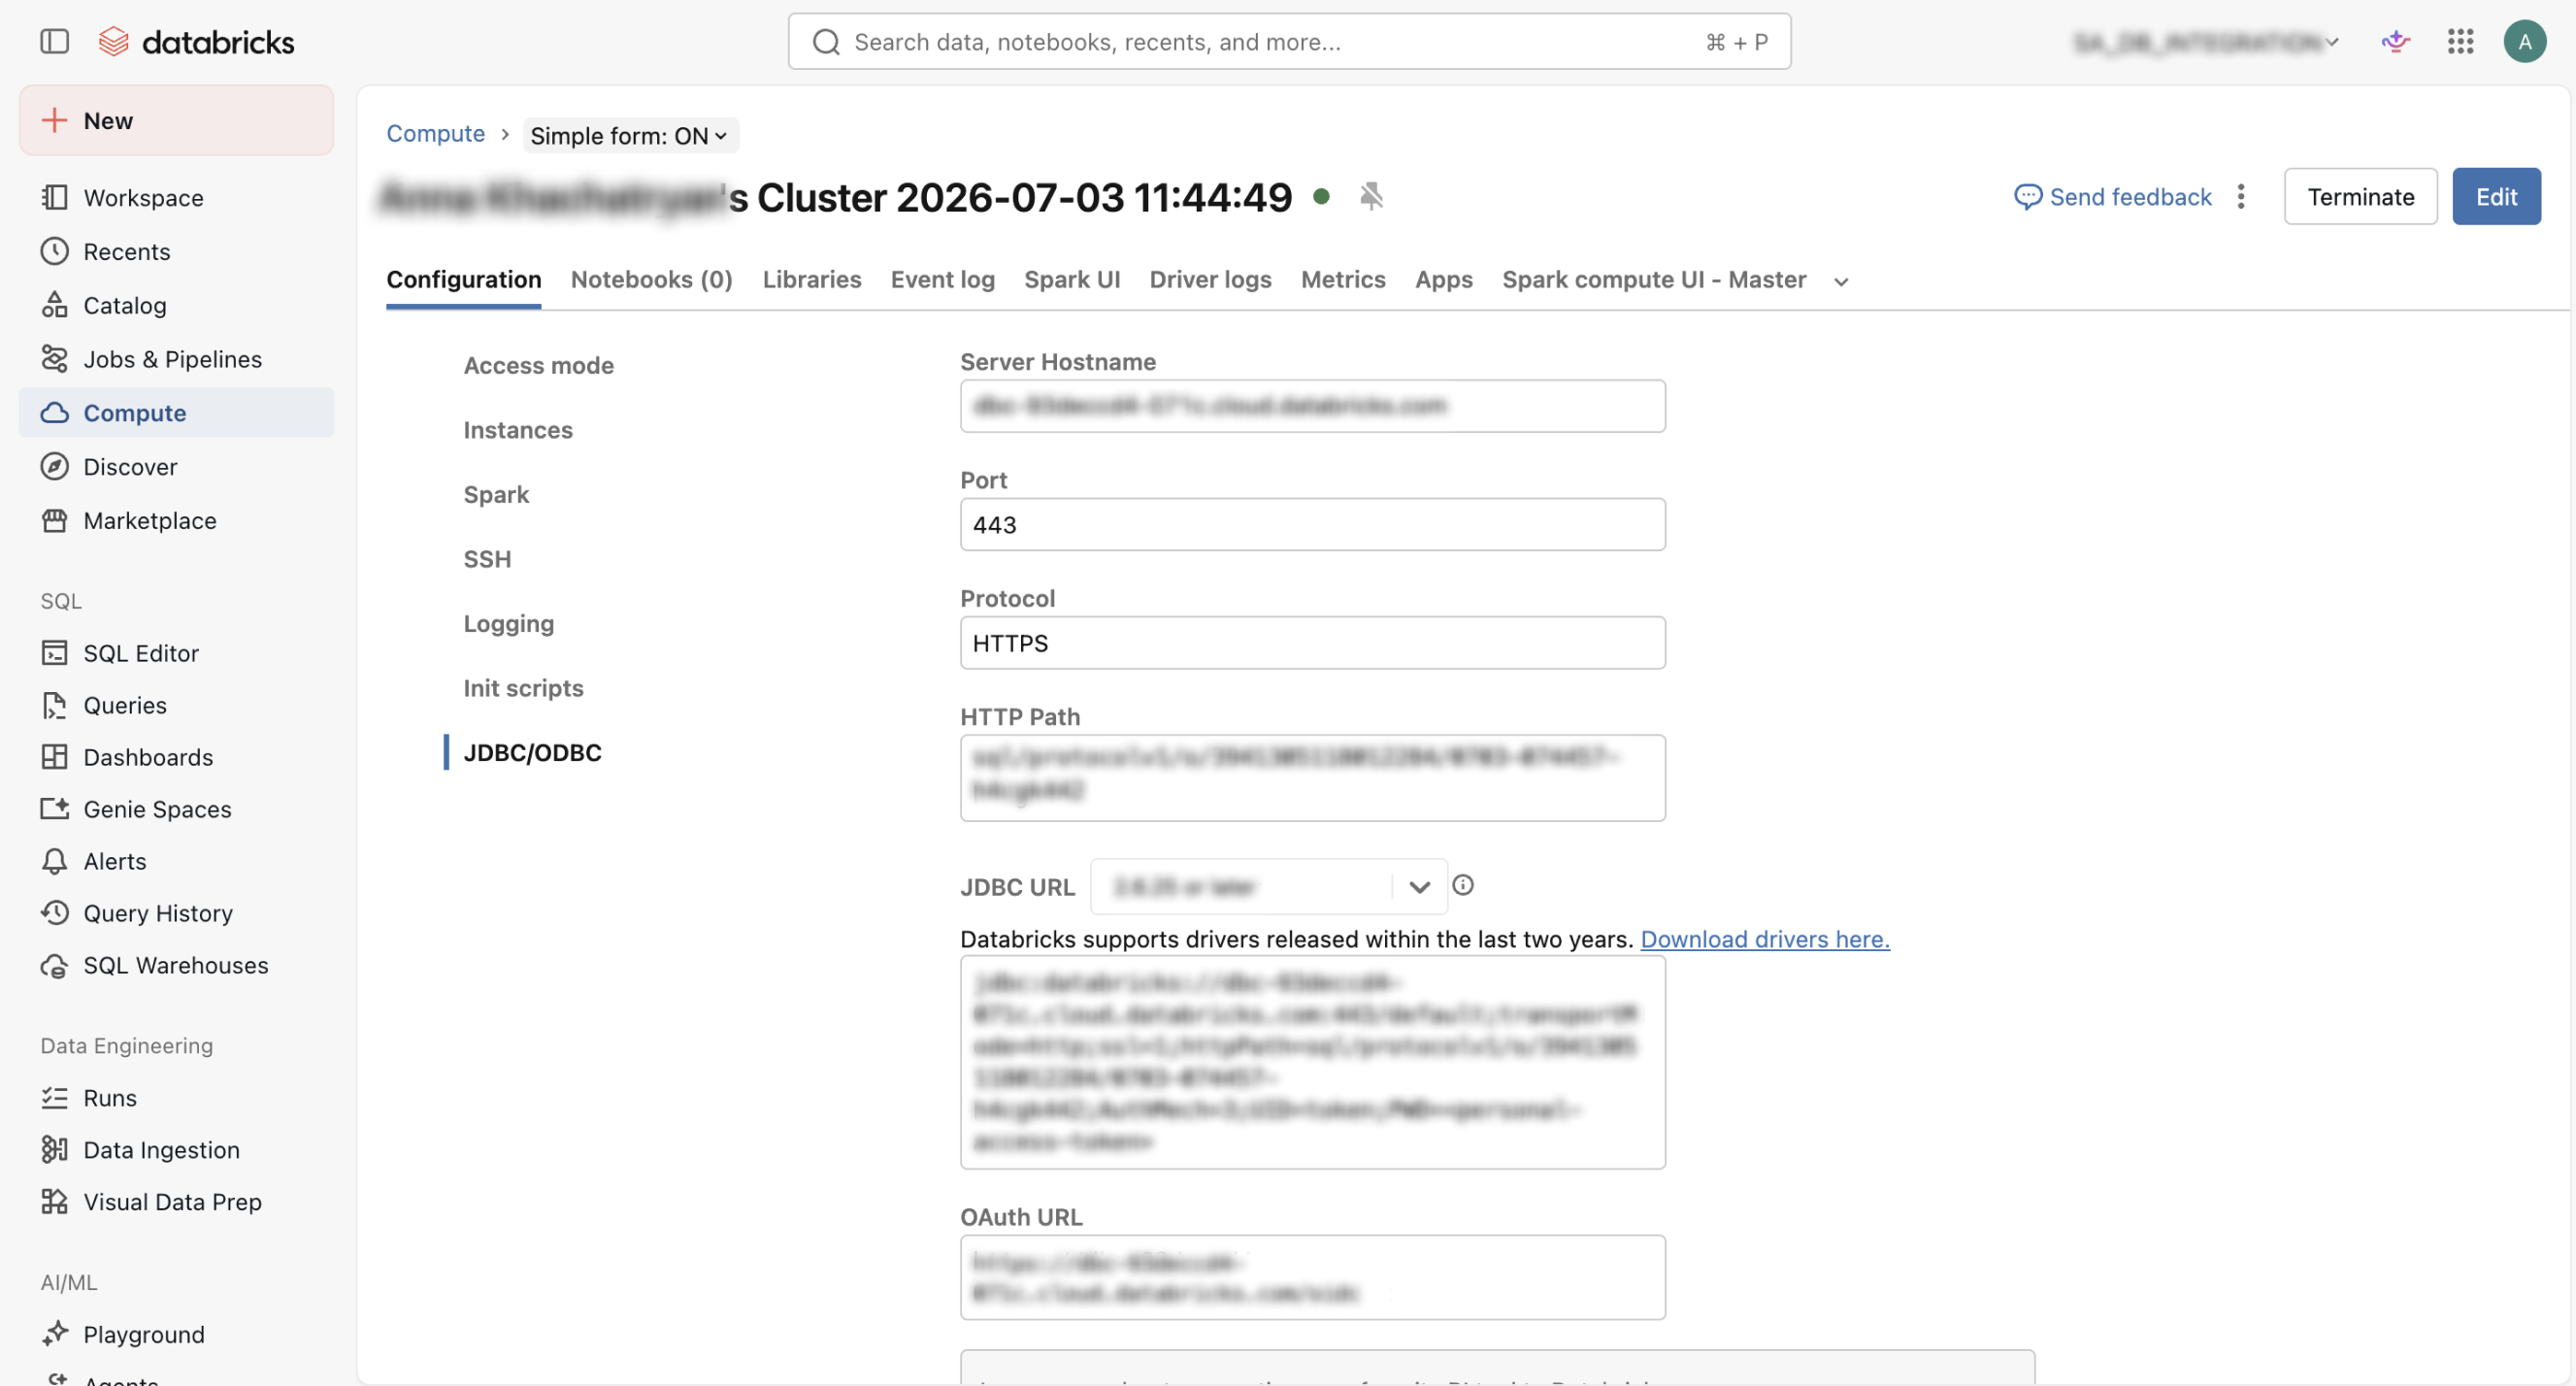Collapse the sidebar with the panel icon

point(54,41)
